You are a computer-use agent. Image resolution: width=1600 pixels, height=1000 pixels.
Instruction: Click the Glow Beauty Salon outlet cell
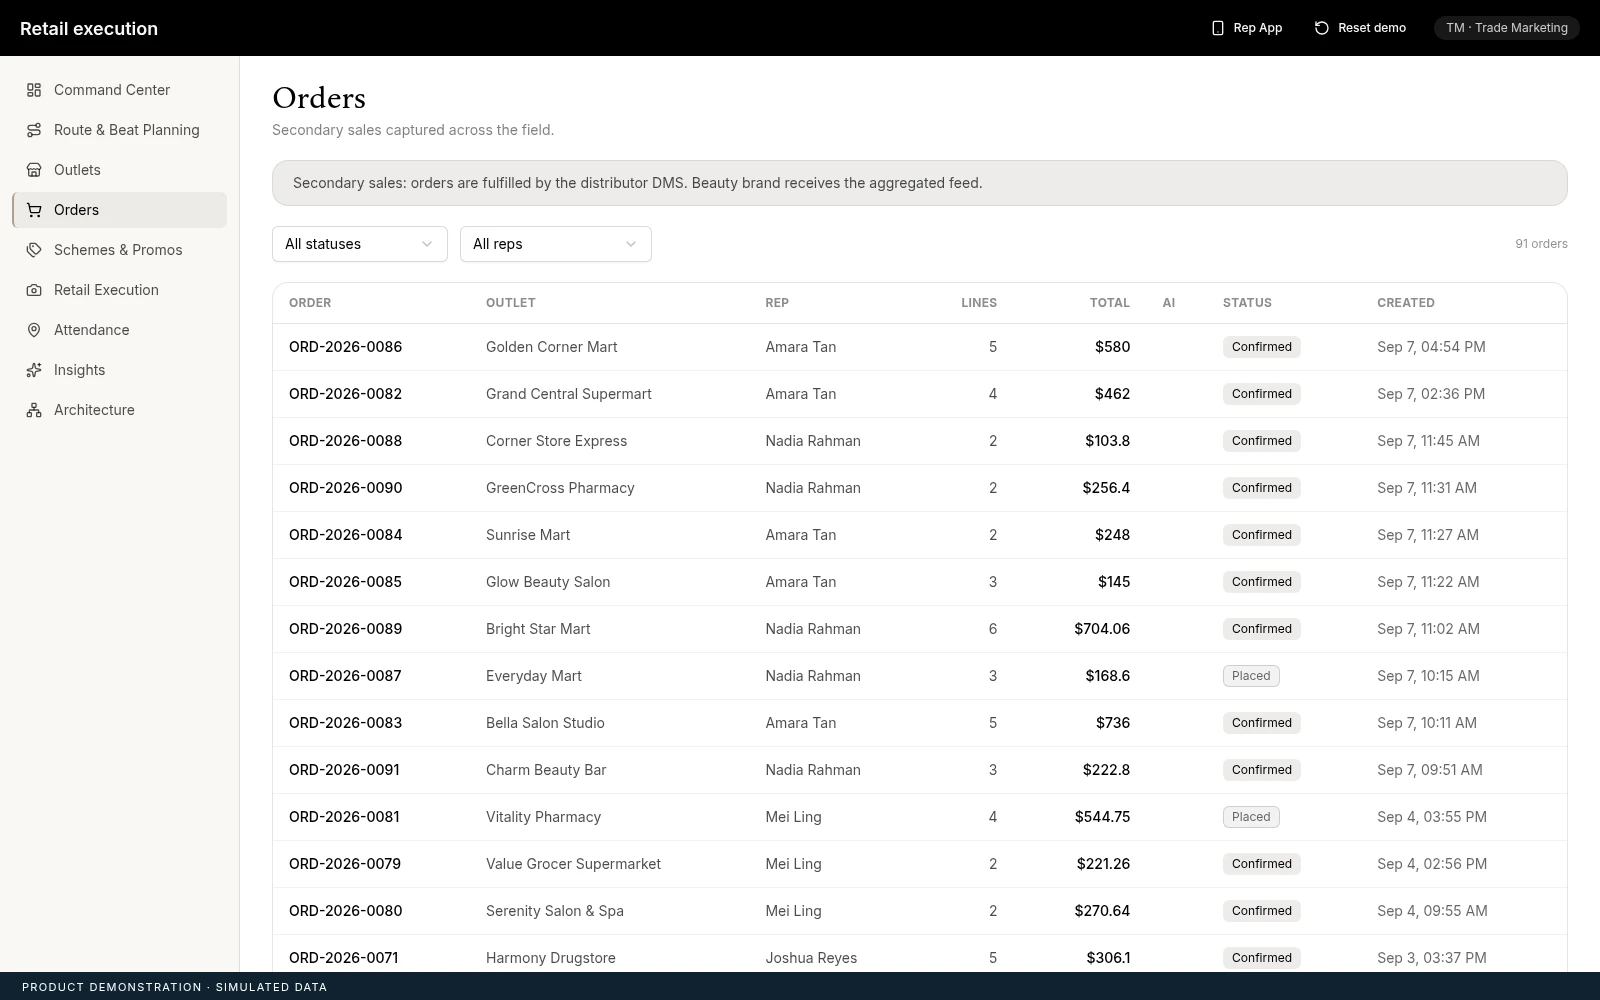(x=548, y=582)
